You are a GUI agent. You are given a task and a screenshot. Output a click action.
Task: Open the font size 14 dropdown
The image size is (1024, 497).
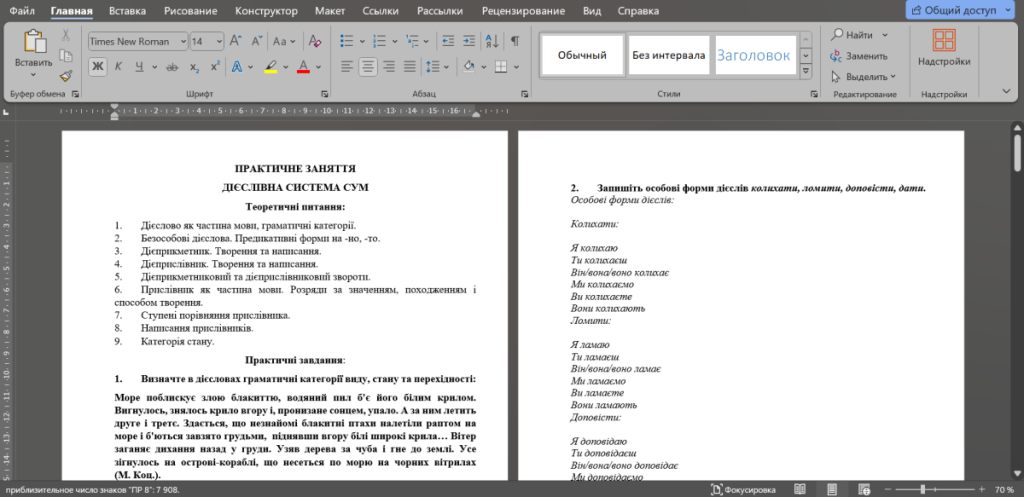(218, 42)
